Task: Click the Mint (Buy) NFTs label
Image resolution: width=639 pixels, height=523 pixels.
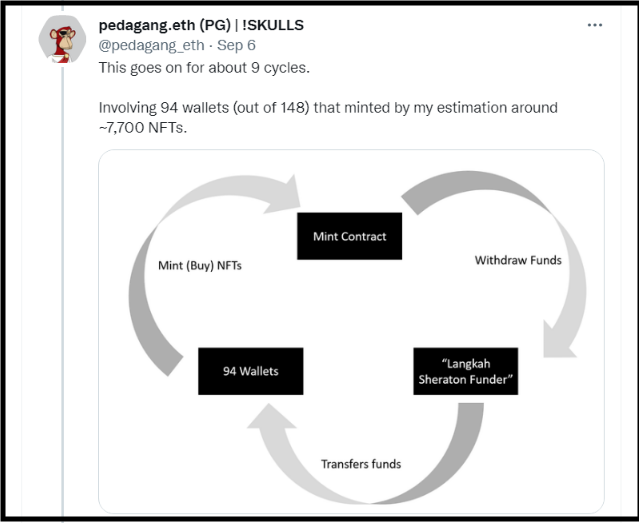Action: coord(200,266)
